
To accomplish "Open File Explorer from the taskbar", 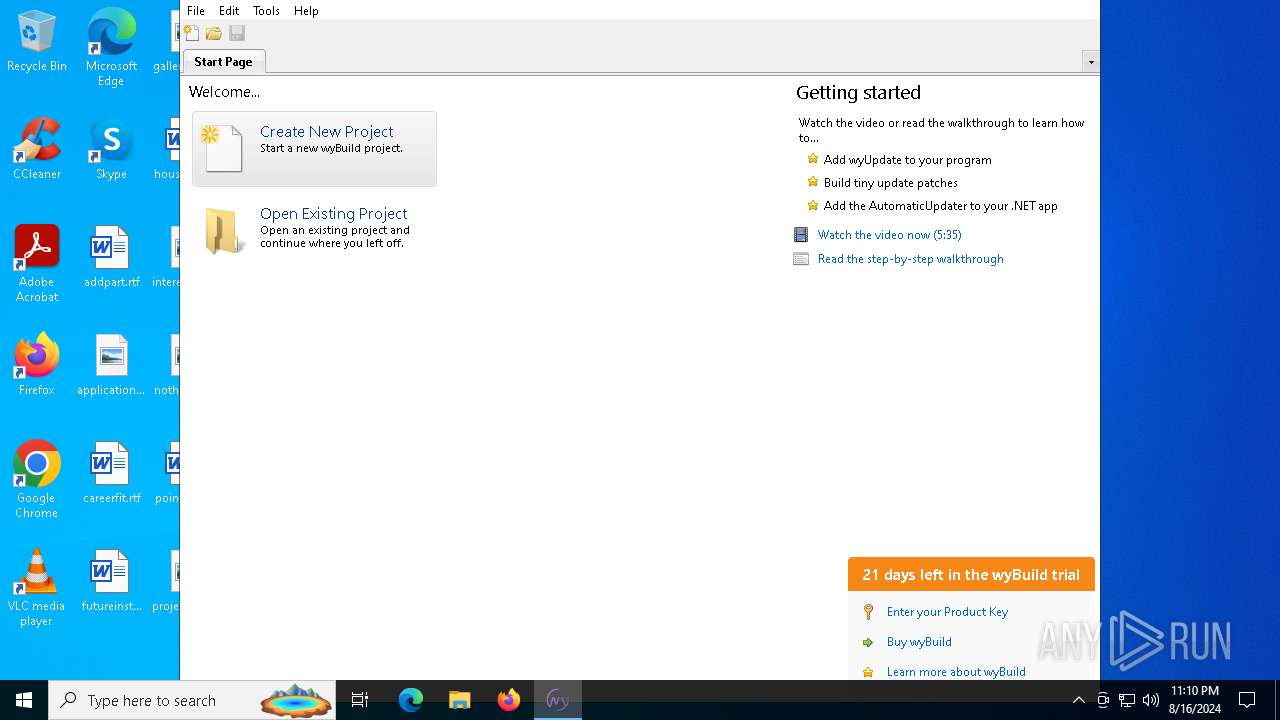I will tap(459, 700).
